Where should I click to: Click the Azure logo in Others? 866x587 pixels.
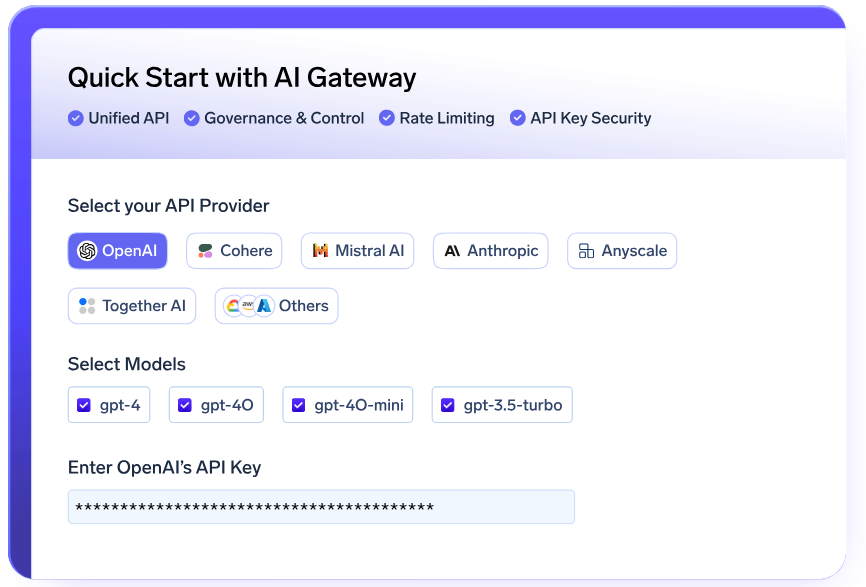[x=265, y=306]
